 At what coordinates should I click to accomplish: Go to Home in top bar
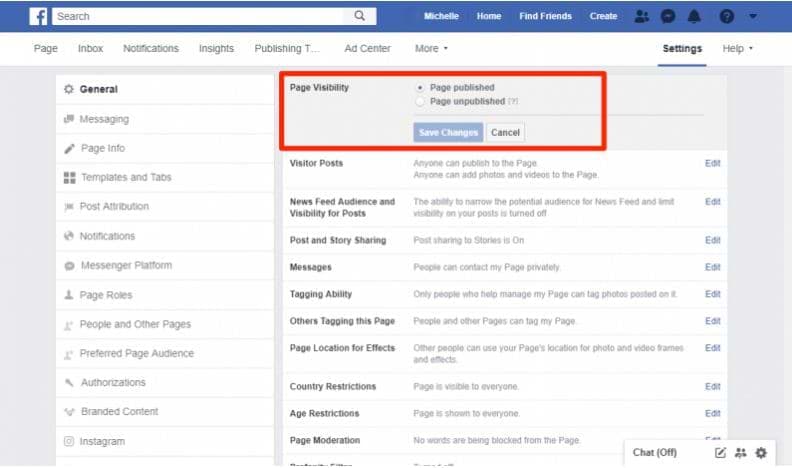(x=488, y=16)
